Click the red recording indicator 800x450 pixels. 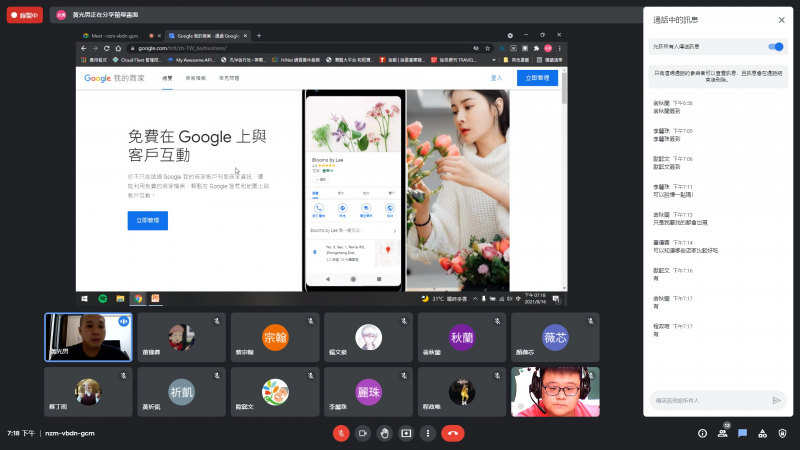point(24,15)
